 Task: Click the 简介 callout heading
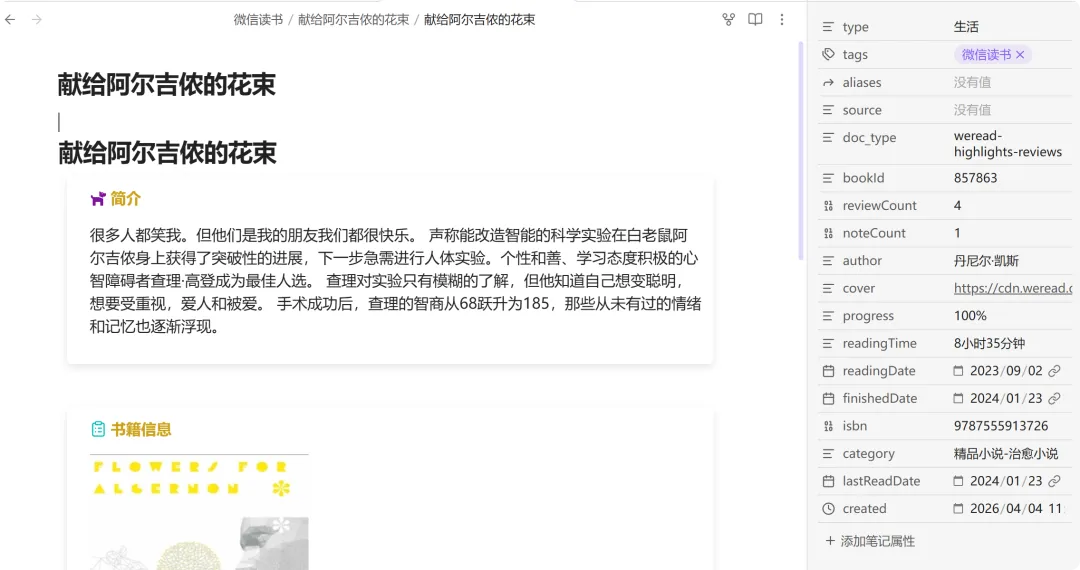(x=125, y=199)
